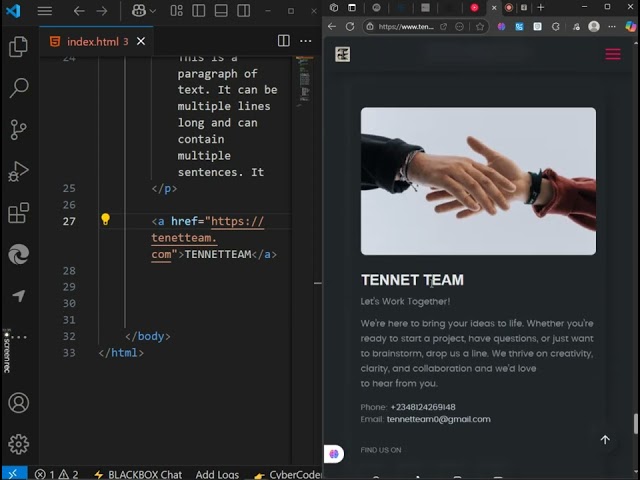
Task: Click the closing body tag on line 32
Action: (x=148, y=336)
